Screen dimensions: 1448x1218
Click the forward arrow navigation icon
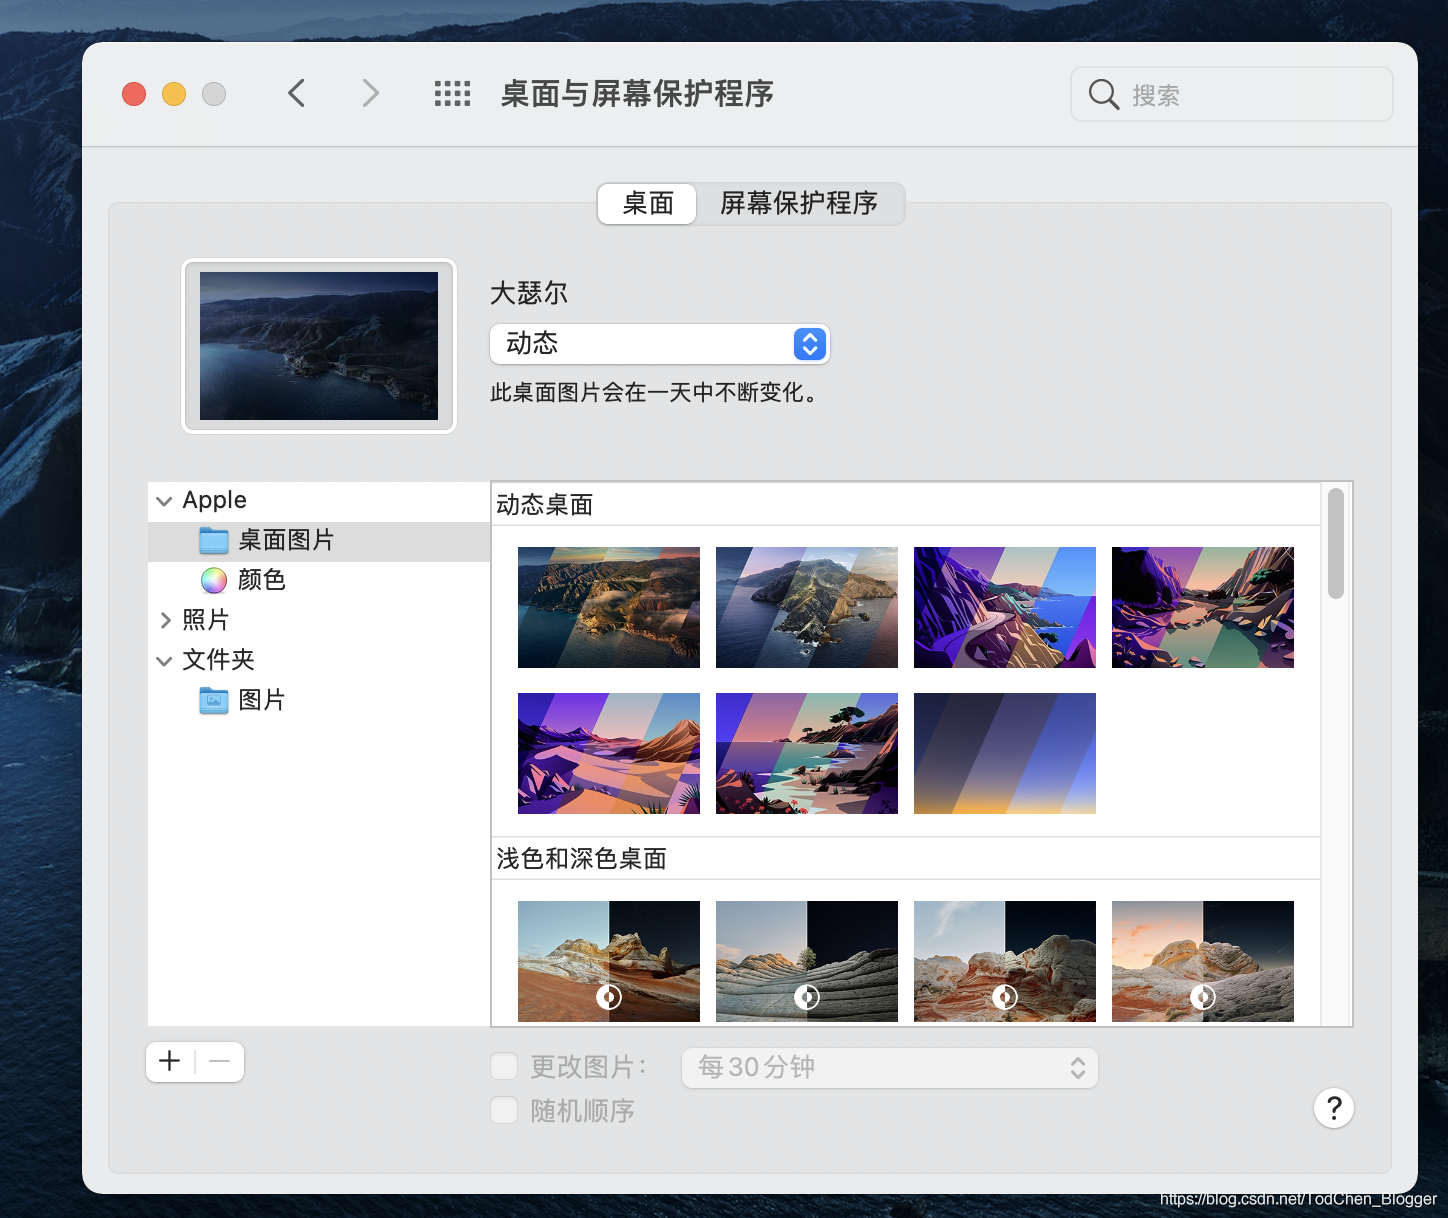(x=370, y=93)
